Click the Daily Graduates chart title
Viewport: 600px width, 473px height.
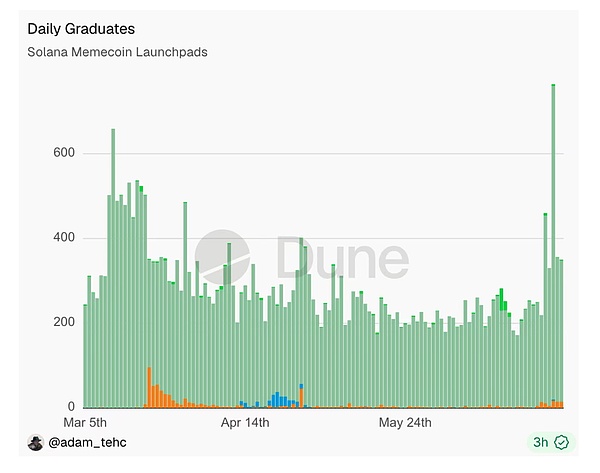[x=81, y=29]
